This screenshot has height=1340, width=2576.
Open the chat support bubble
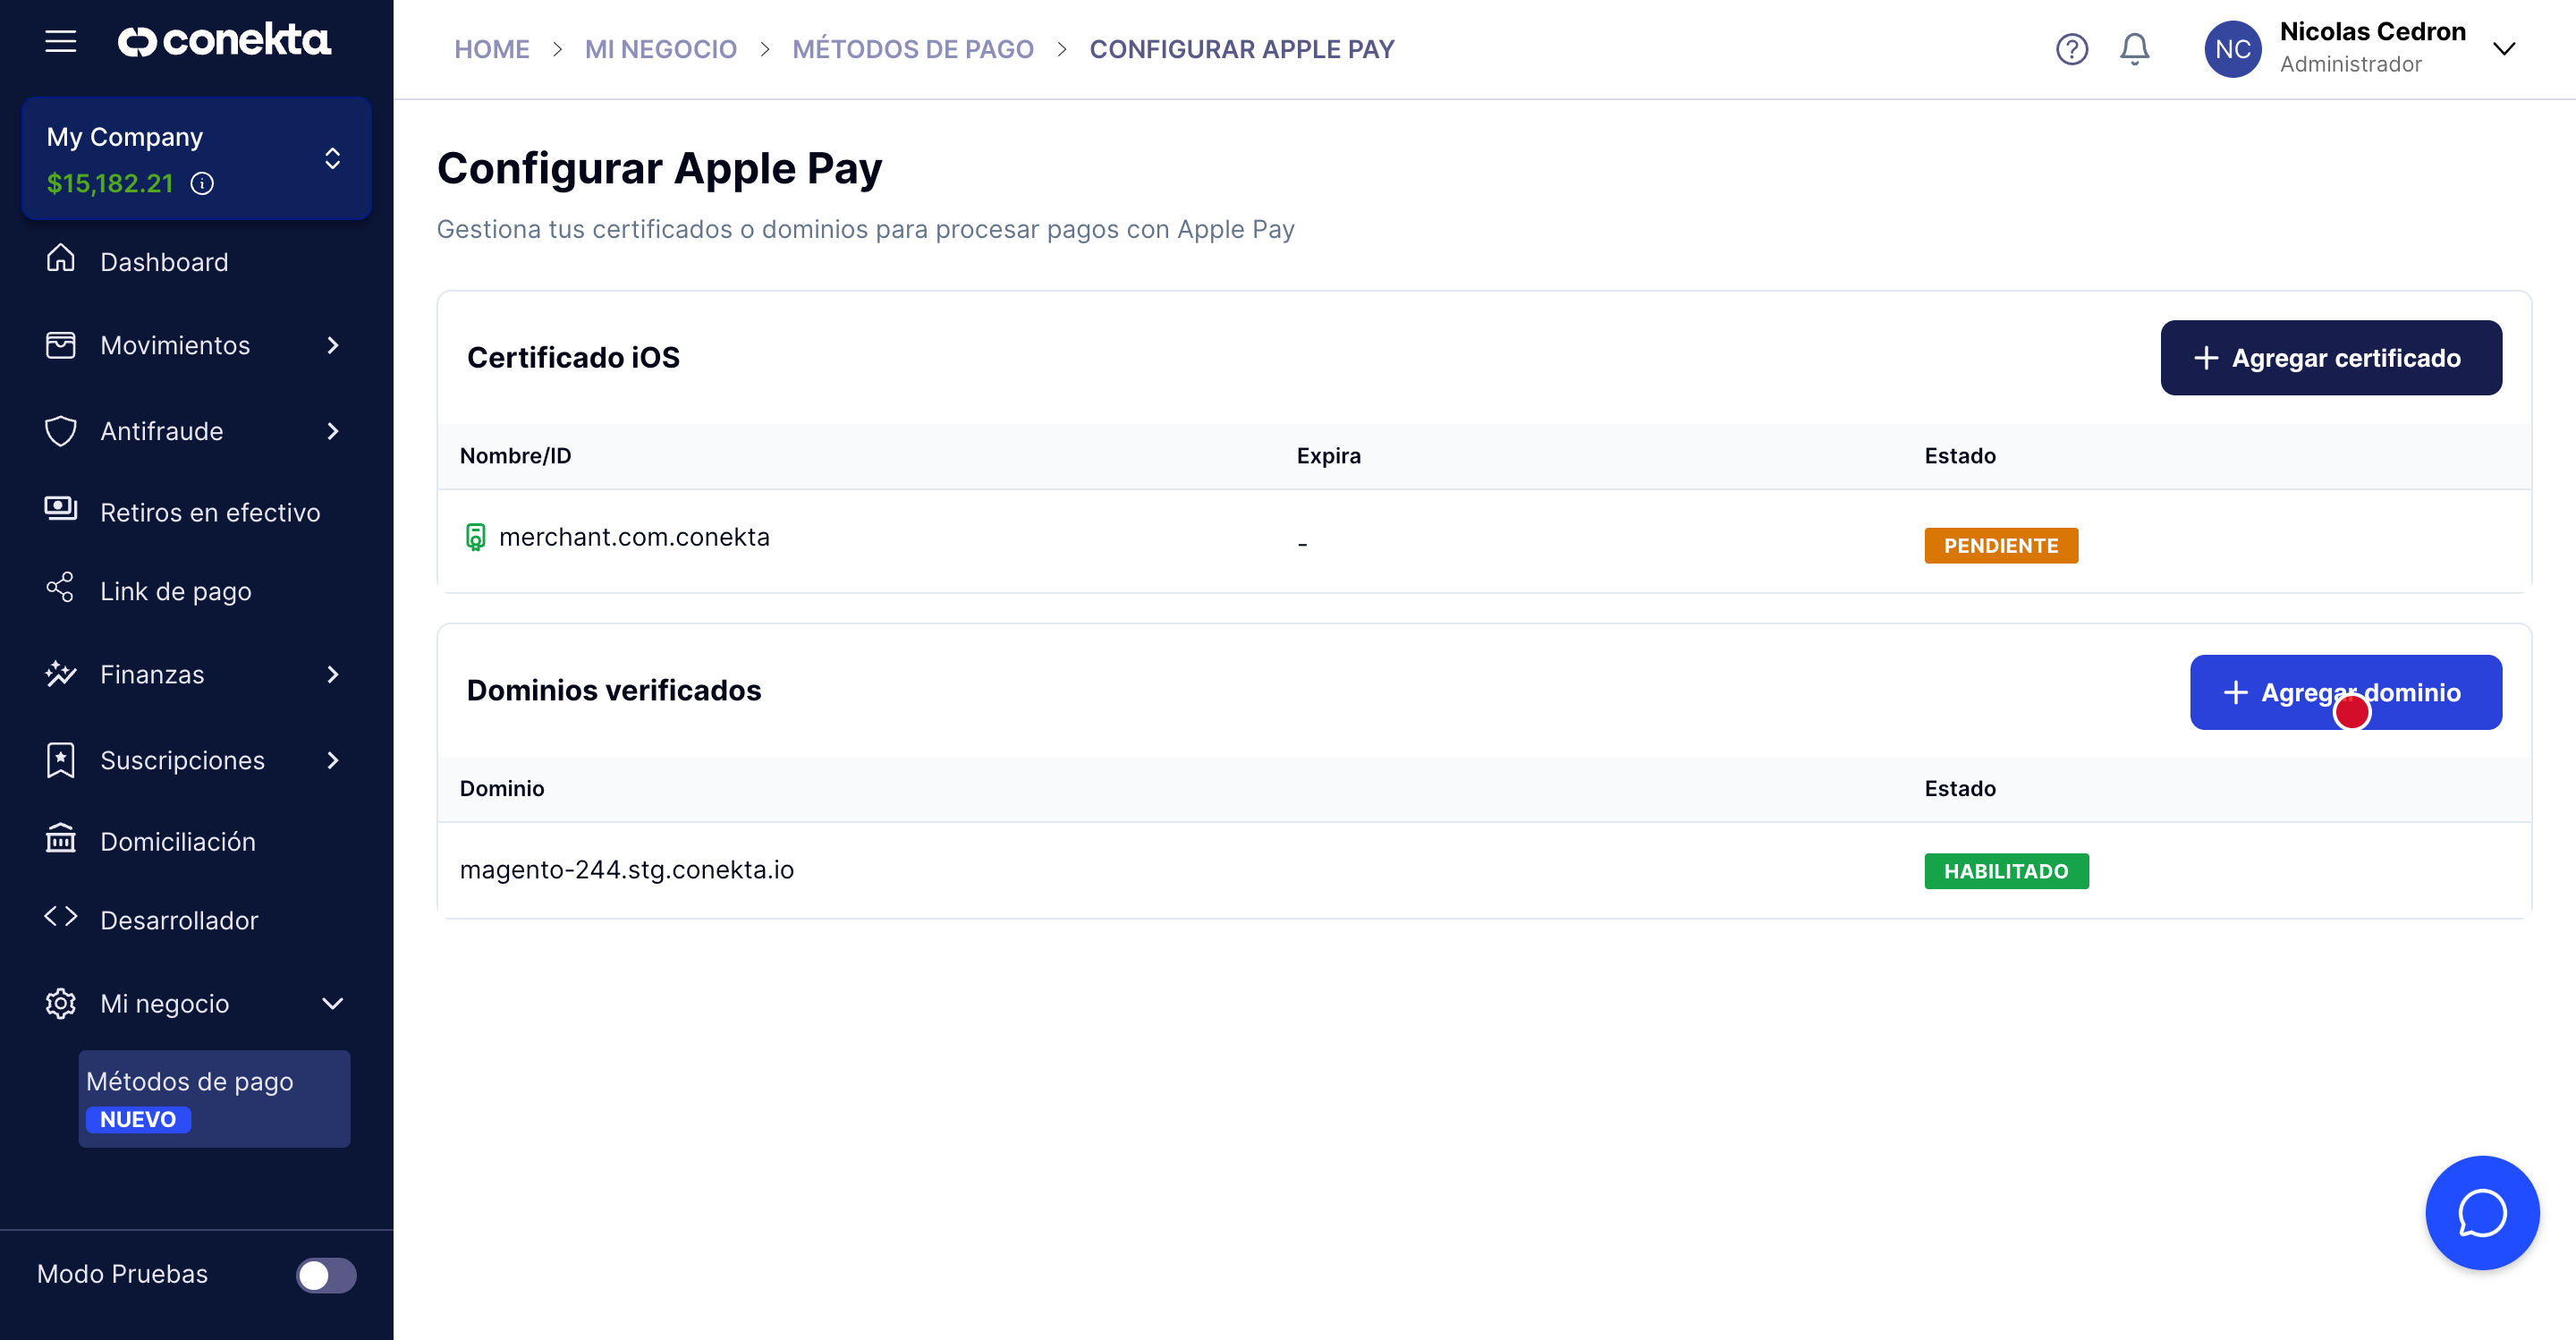(x=2481, y=1213)
